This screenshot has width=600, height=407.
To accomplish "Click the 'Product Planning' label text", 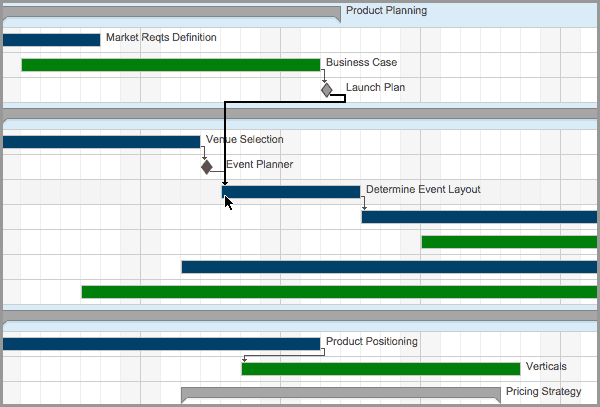I will point(386,11).
